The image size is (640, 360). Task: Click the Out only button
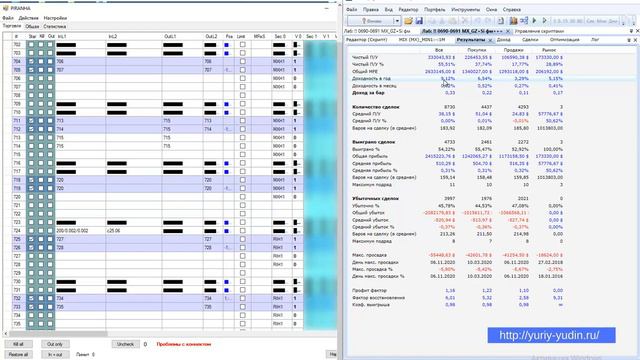click(x=55, y=344)
